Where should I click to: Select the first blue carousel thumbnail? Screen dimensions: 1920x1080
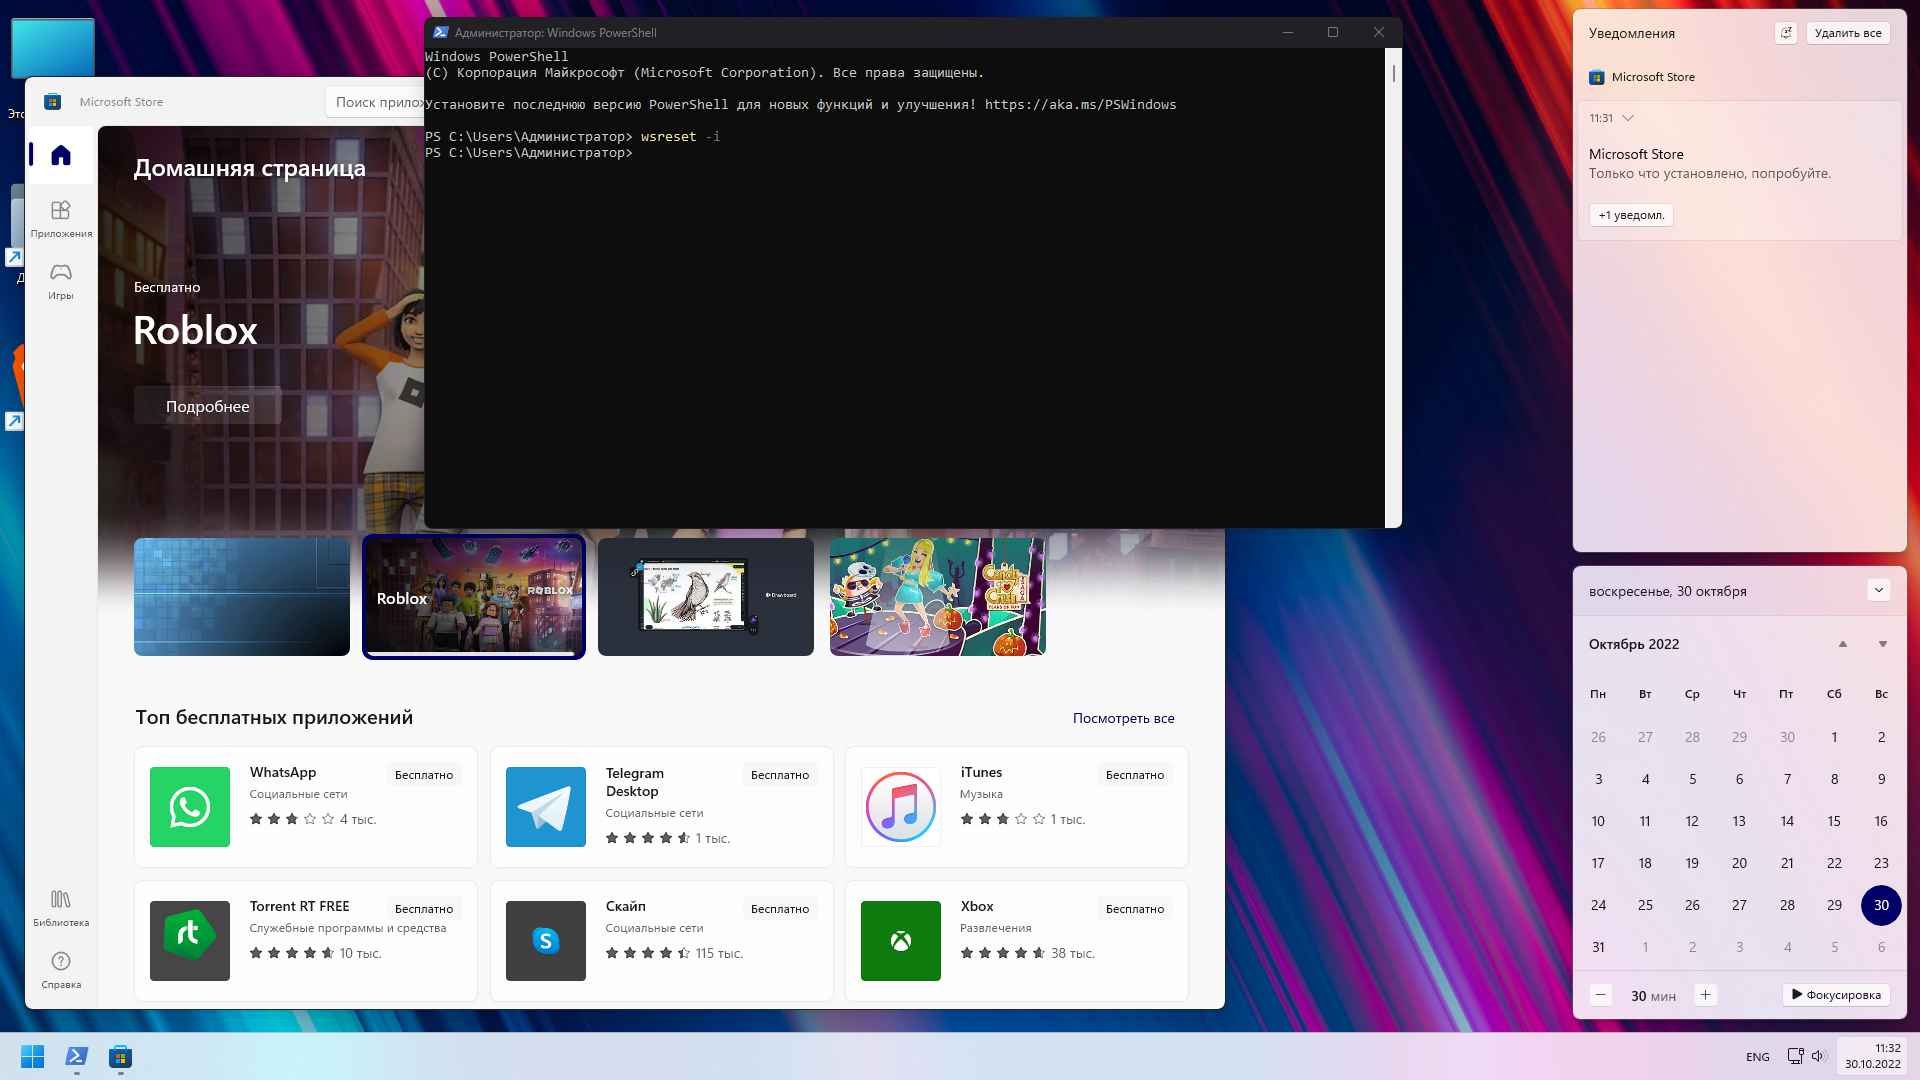point(242,597)
